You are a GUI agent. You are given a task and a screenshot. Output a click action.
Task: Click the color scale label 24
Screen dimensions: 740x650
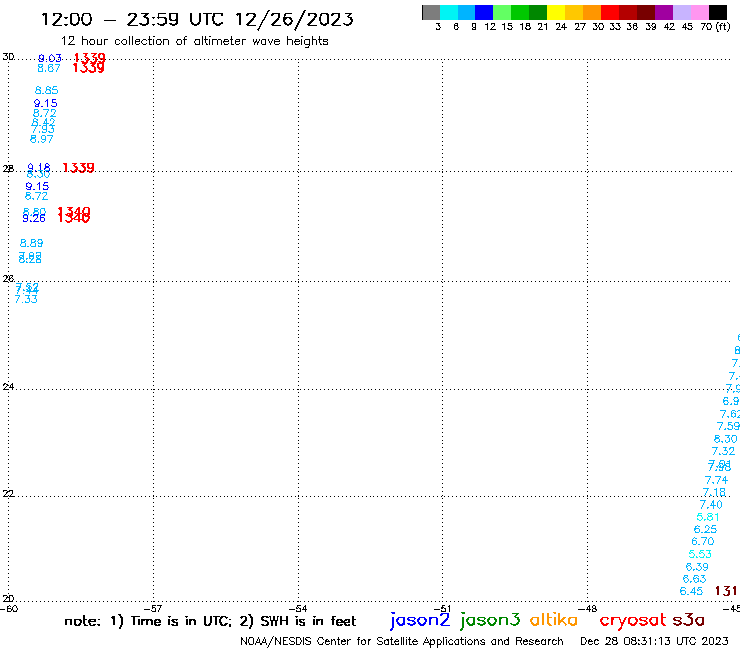[561, 27]
